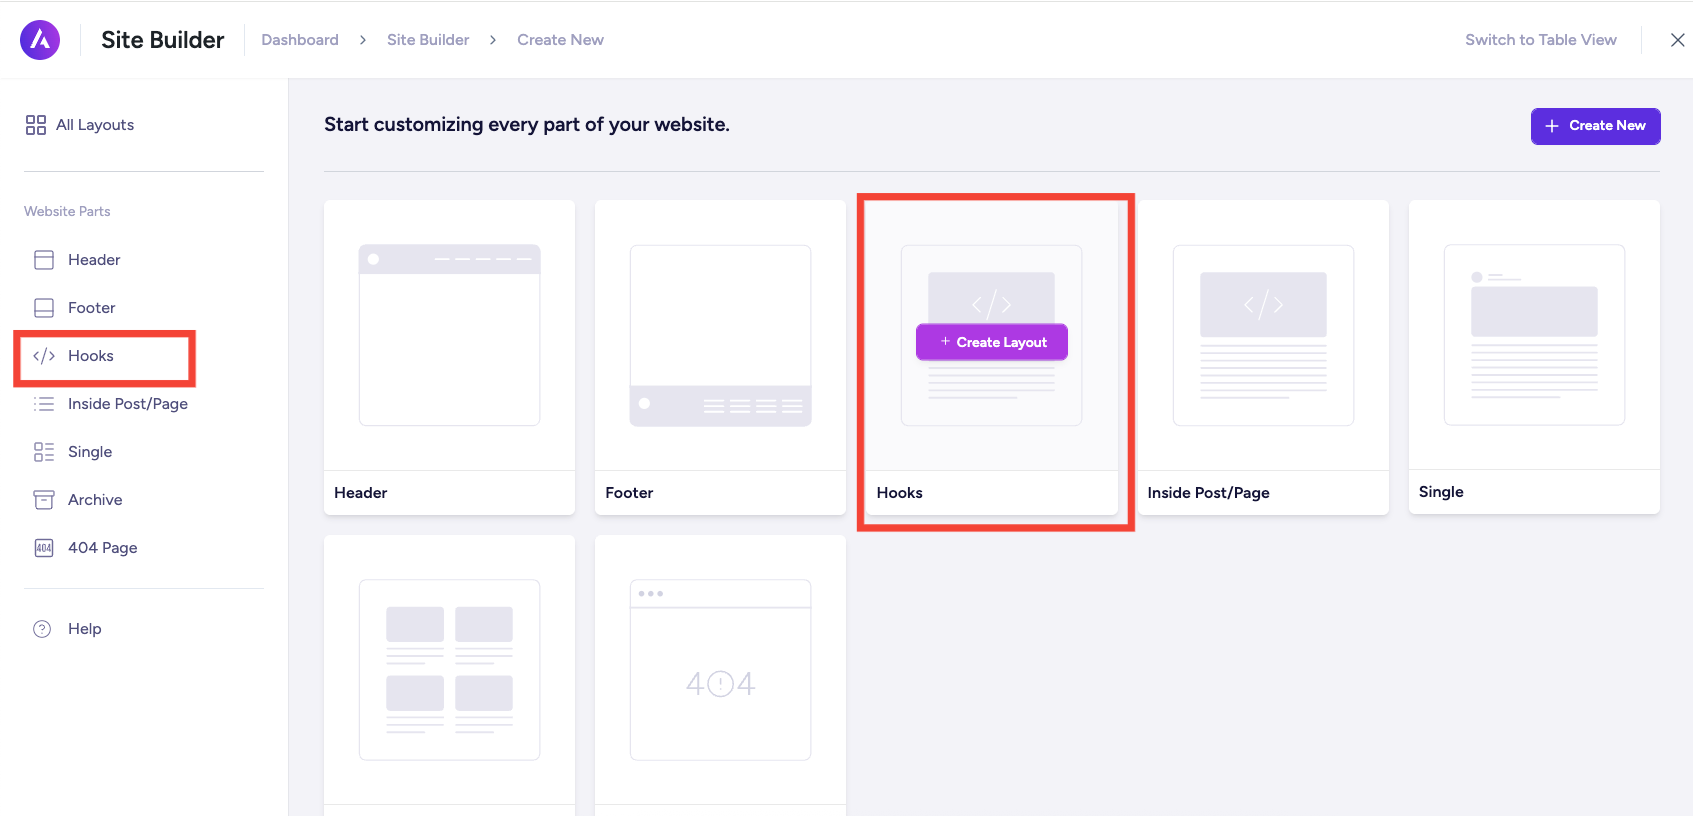Open Help question mark icon

click(42, 629)
